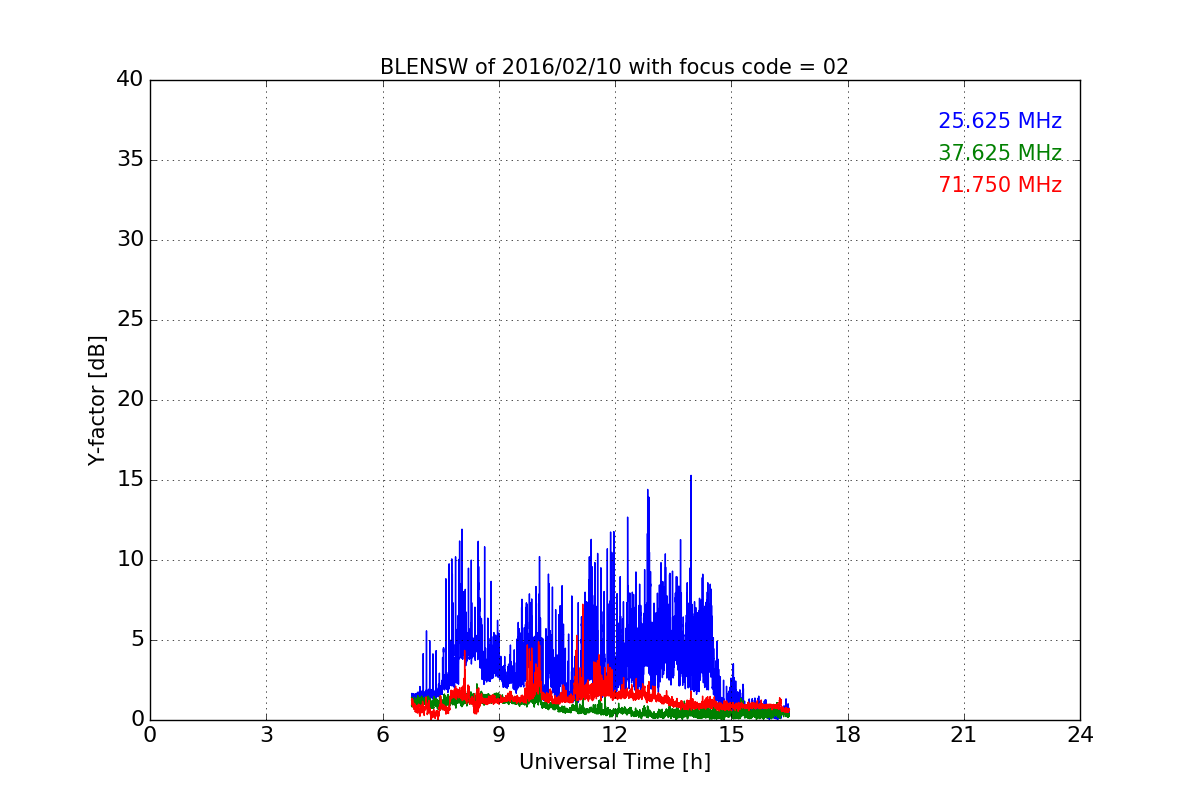Click the x-axis tick label '21'
The width and height of the screenshot is (1200, 800).
pyautogui.click(x=963, y=735)
